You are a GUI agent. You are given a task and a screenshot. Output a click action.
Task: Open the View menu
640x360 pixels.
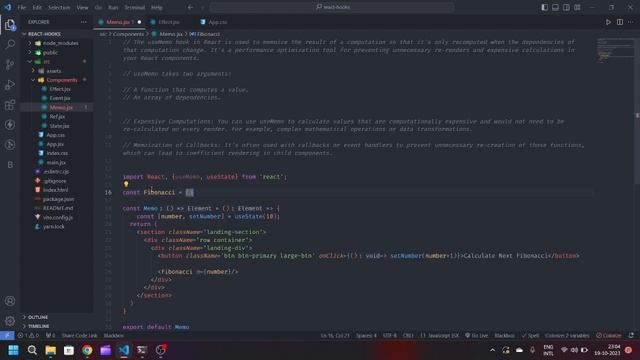click(82, 7)
